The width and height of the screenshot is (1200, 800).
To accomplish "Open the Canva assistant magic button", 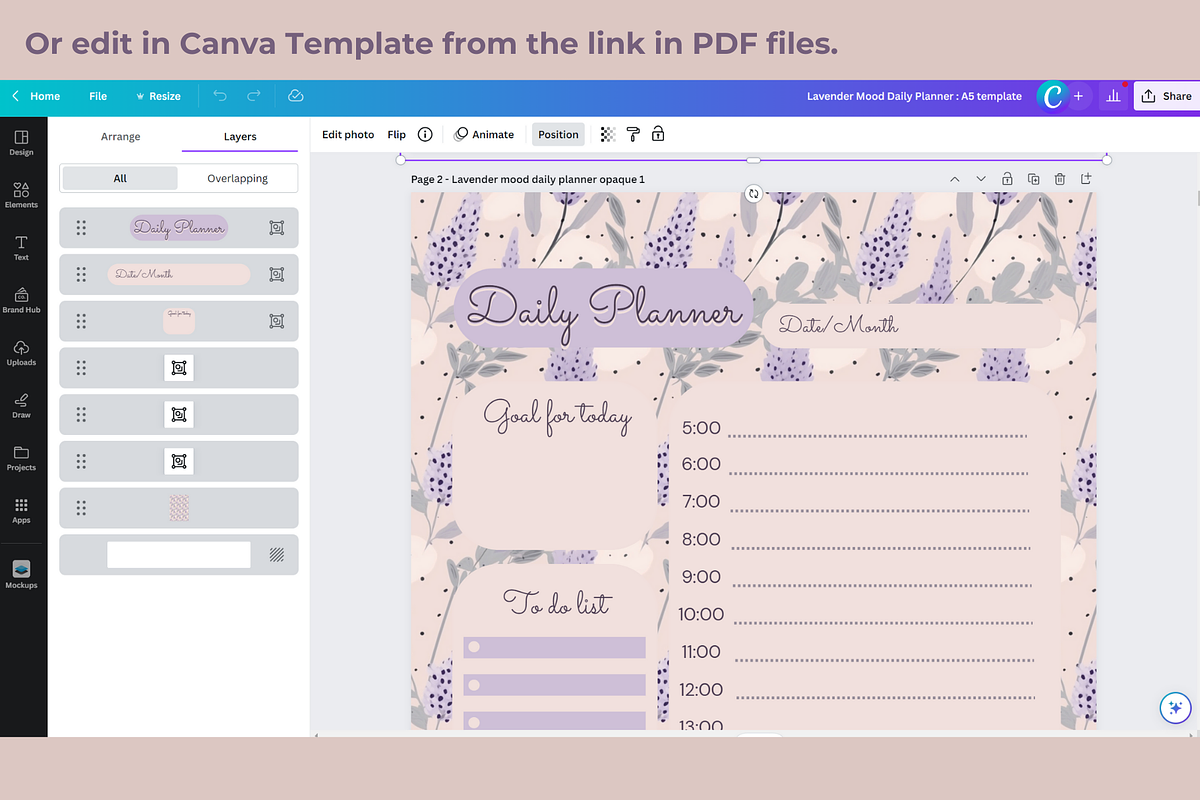I will coord(1176,708).
